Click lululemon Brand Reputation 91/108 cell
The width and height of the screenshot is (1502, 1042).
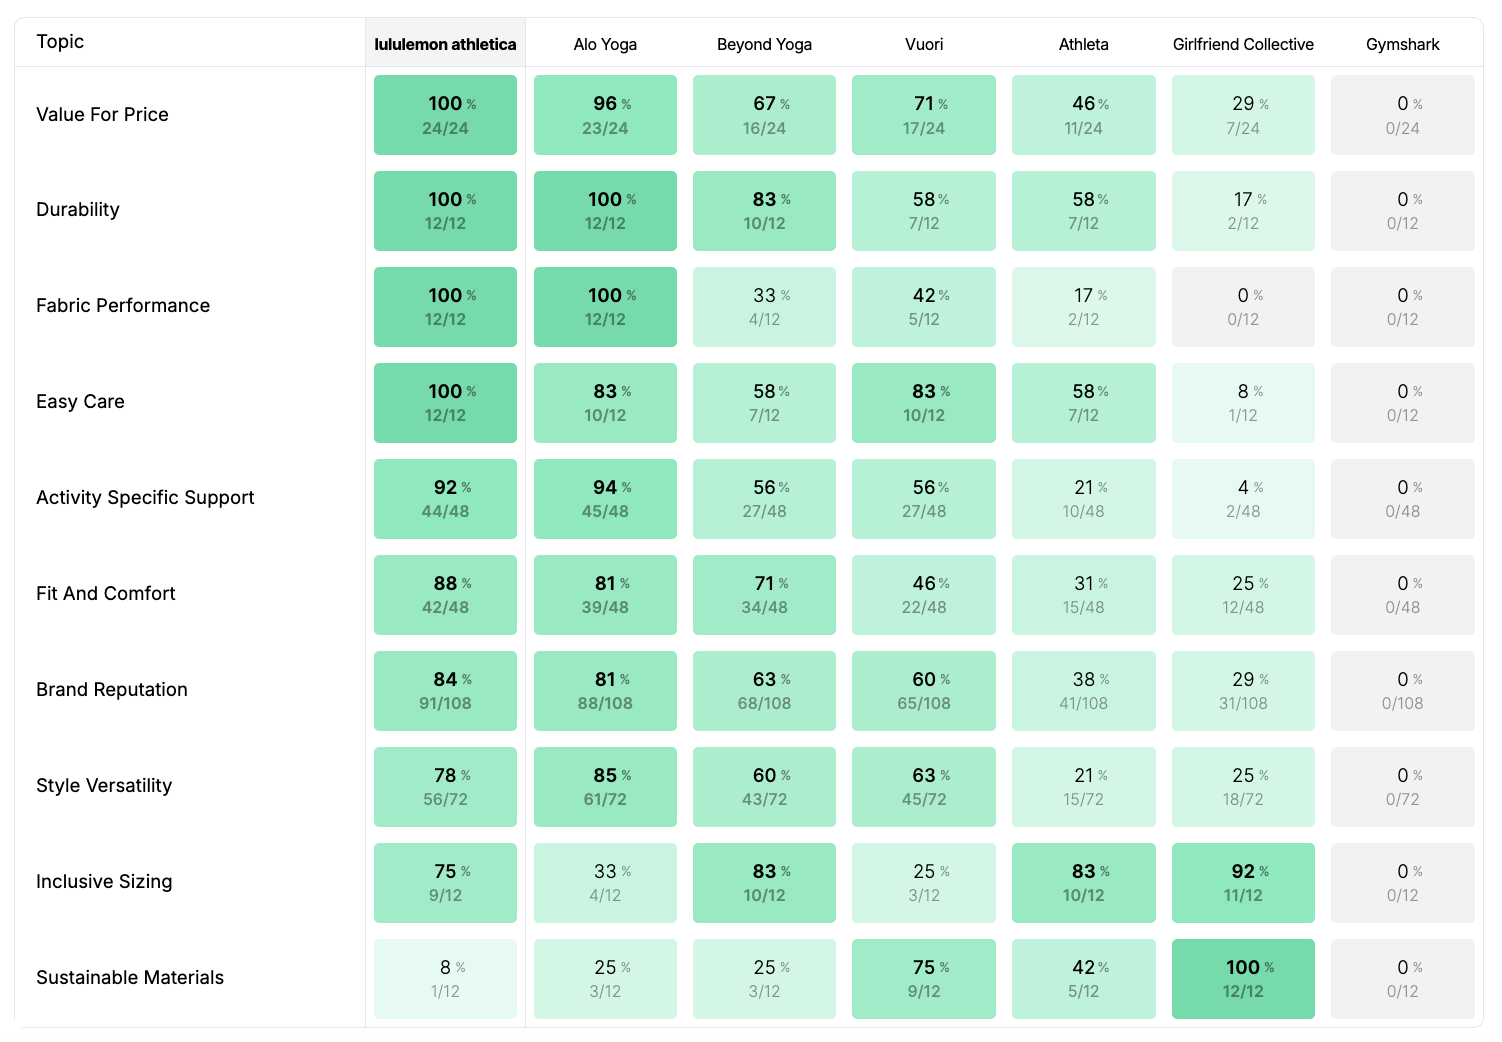tap(445, 691)
